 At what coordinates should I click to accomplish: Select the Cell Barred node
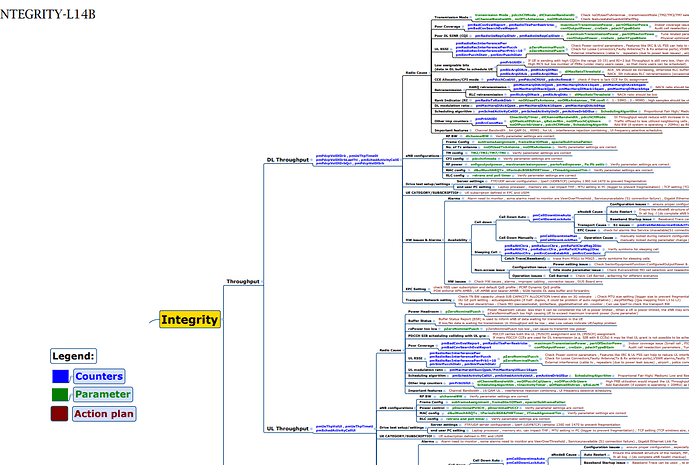pos(559,276)
